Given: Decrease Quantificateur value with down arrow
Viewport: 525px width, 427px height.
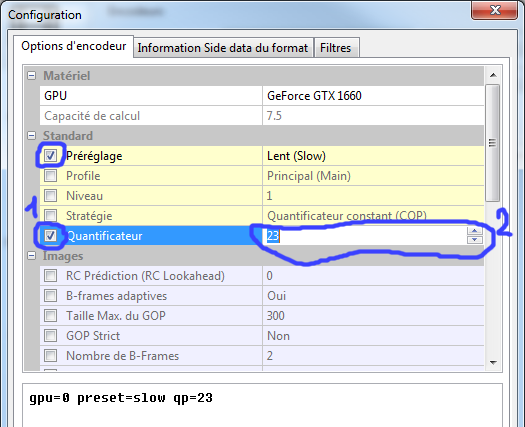Looking at the screenshot, I should (x=474, y=240).
